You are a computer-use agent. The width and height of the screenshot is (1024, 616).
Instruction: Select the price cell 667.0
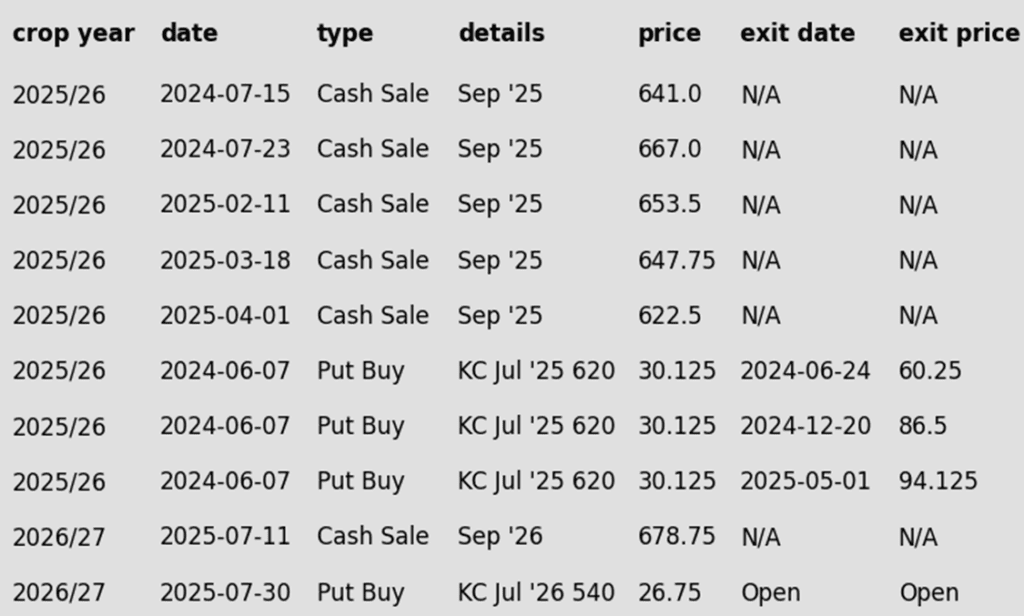[669, 149]
